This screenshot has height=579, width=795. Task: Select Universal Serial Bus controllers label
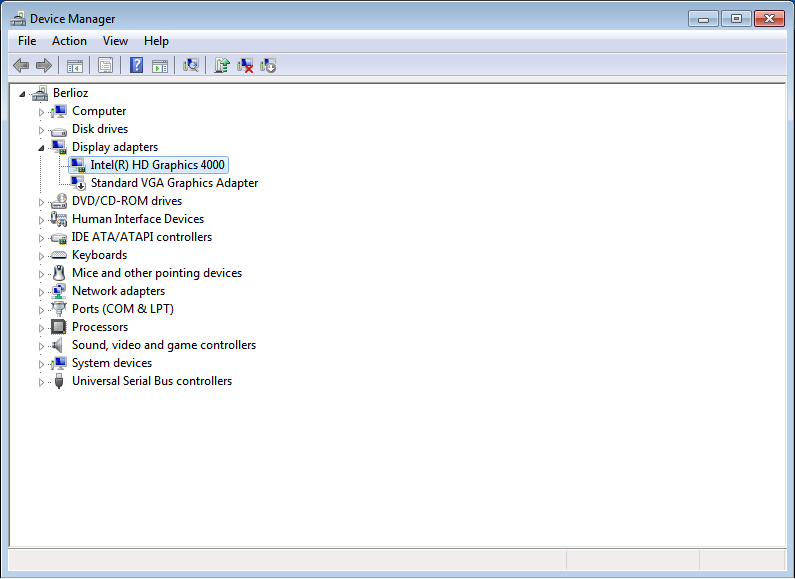[x=152, y=381]
